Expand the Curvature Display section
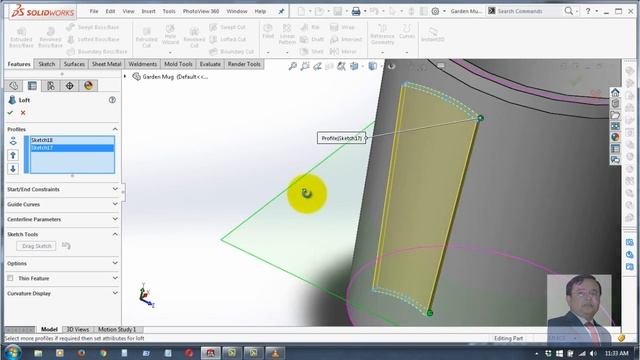The height and width of the screenshot is (360, 640). point(115,293)
